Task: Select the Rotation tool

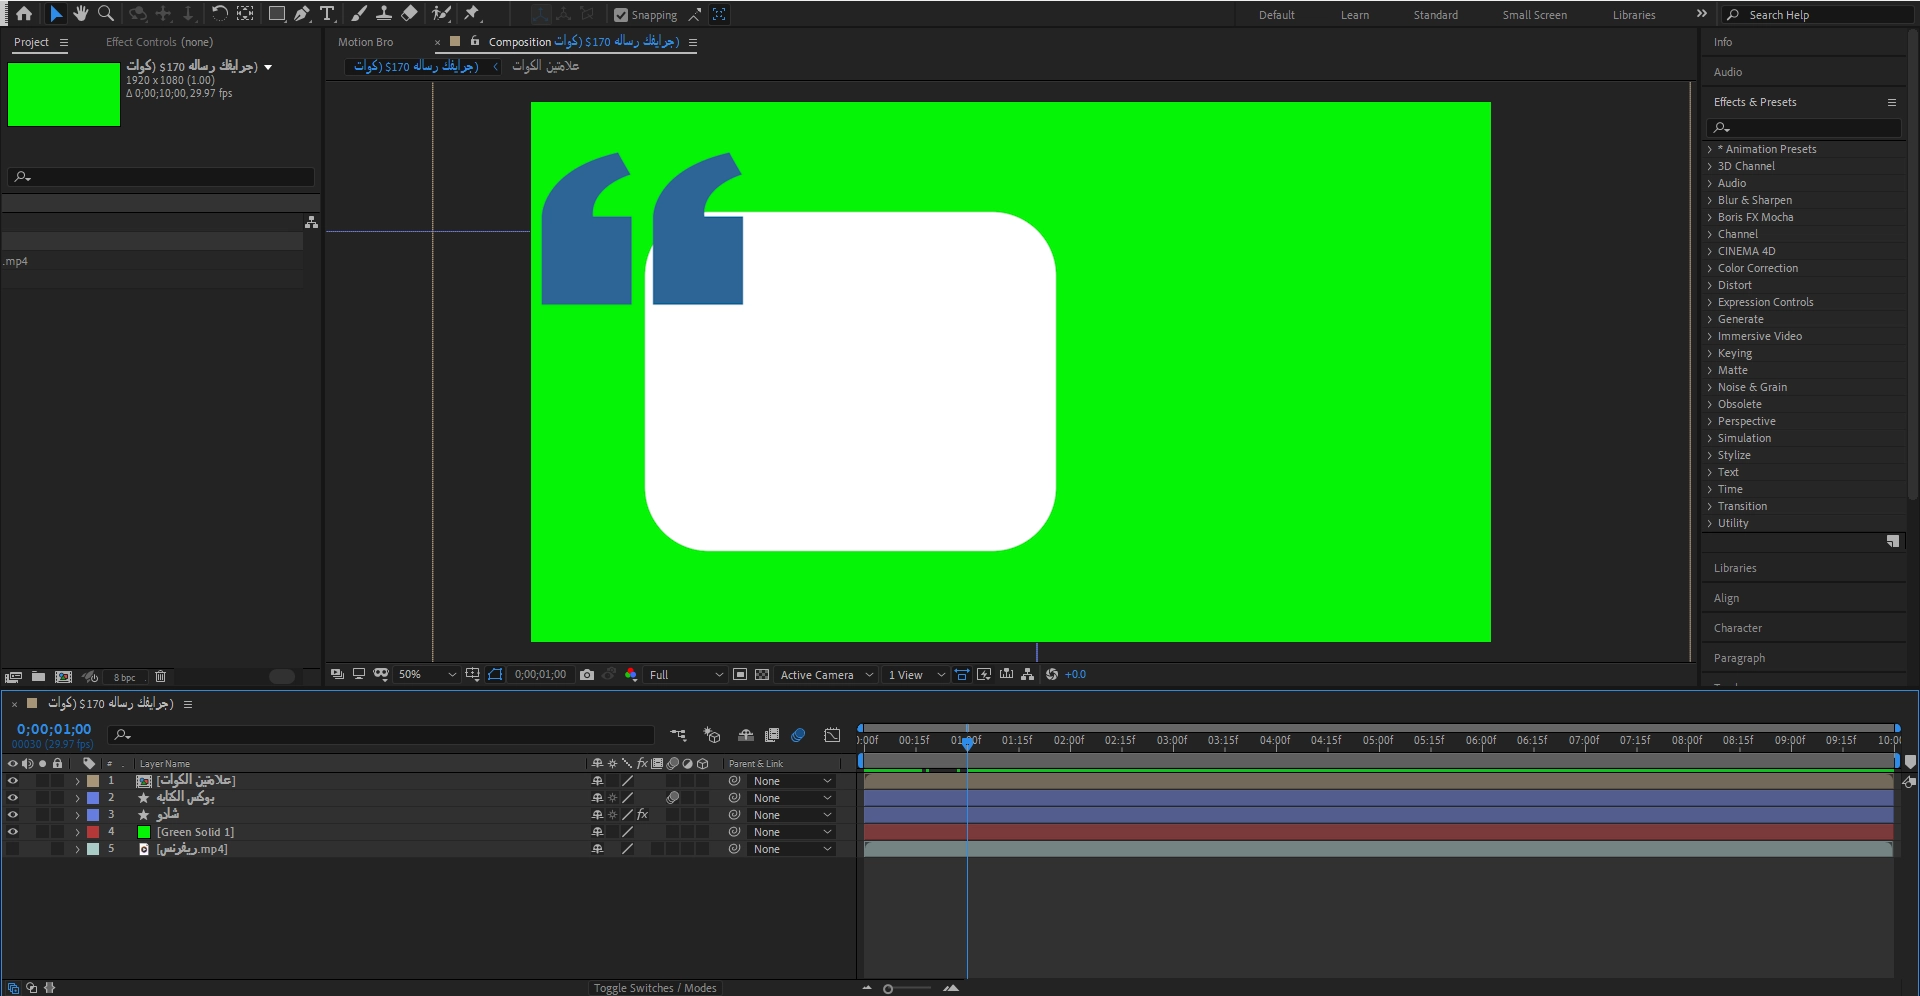Action: click(220, 14)
